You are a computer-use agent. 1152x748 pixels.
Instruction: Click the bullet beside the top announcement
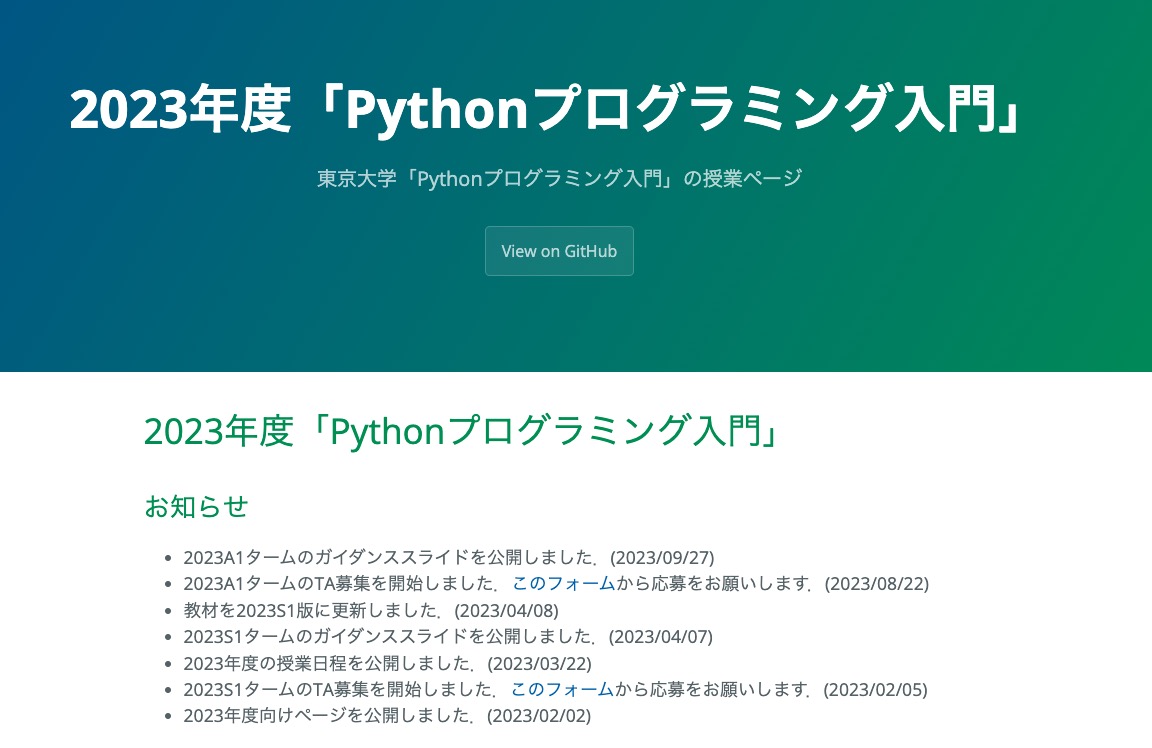click(166, 557)
